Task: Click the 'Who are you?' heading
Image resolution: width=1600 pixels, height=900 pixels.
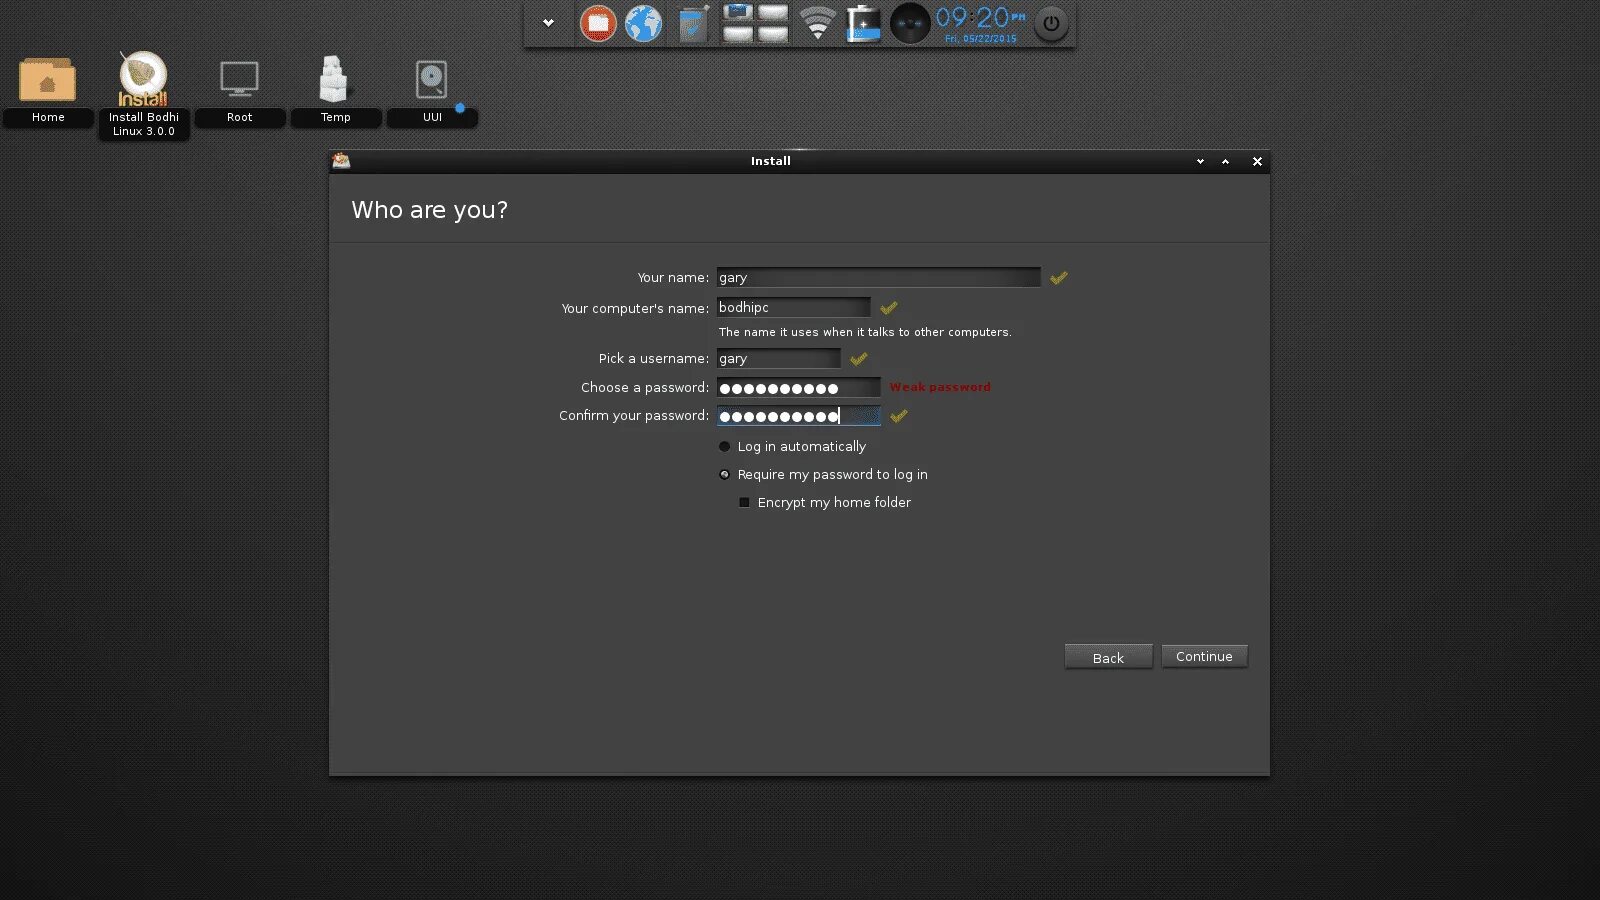Action: click(429, 210)
